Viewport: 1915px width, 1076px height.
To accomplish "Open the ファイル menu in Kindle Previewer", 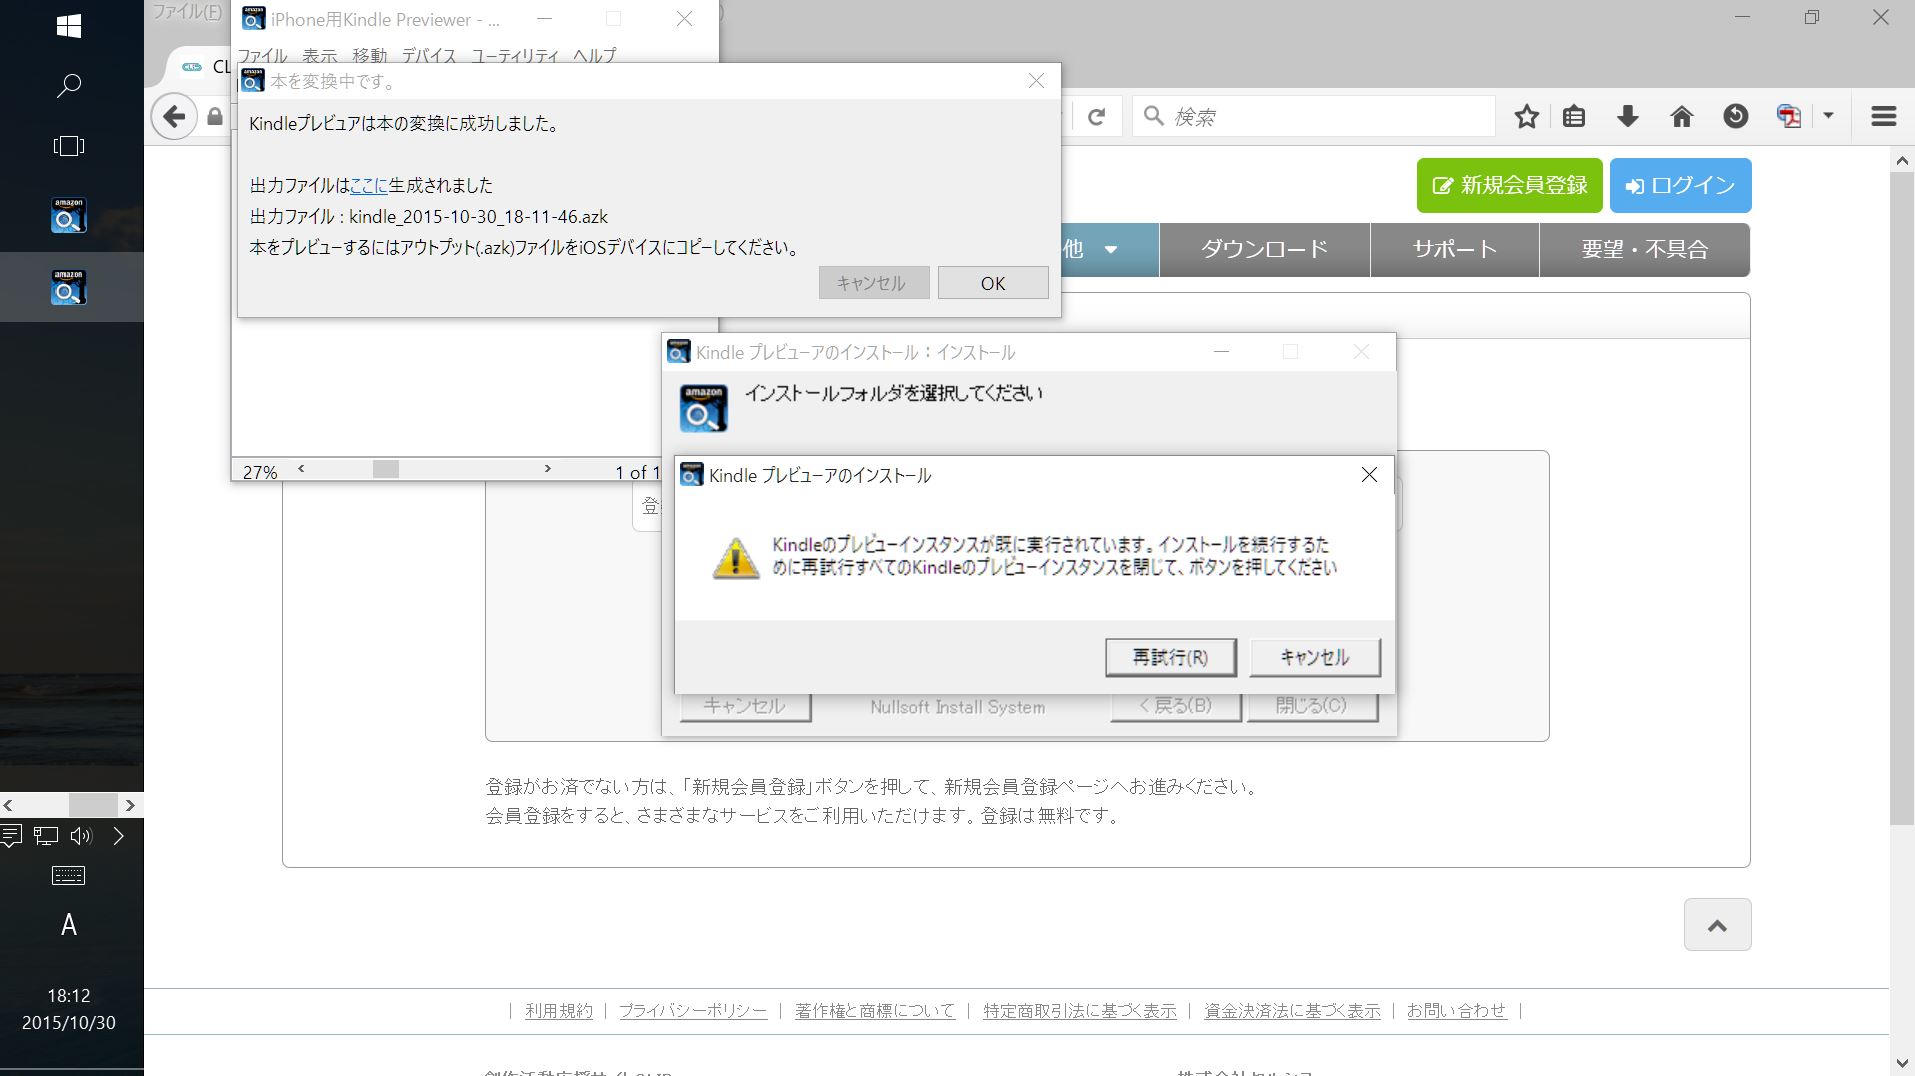I will click(263, 56).
